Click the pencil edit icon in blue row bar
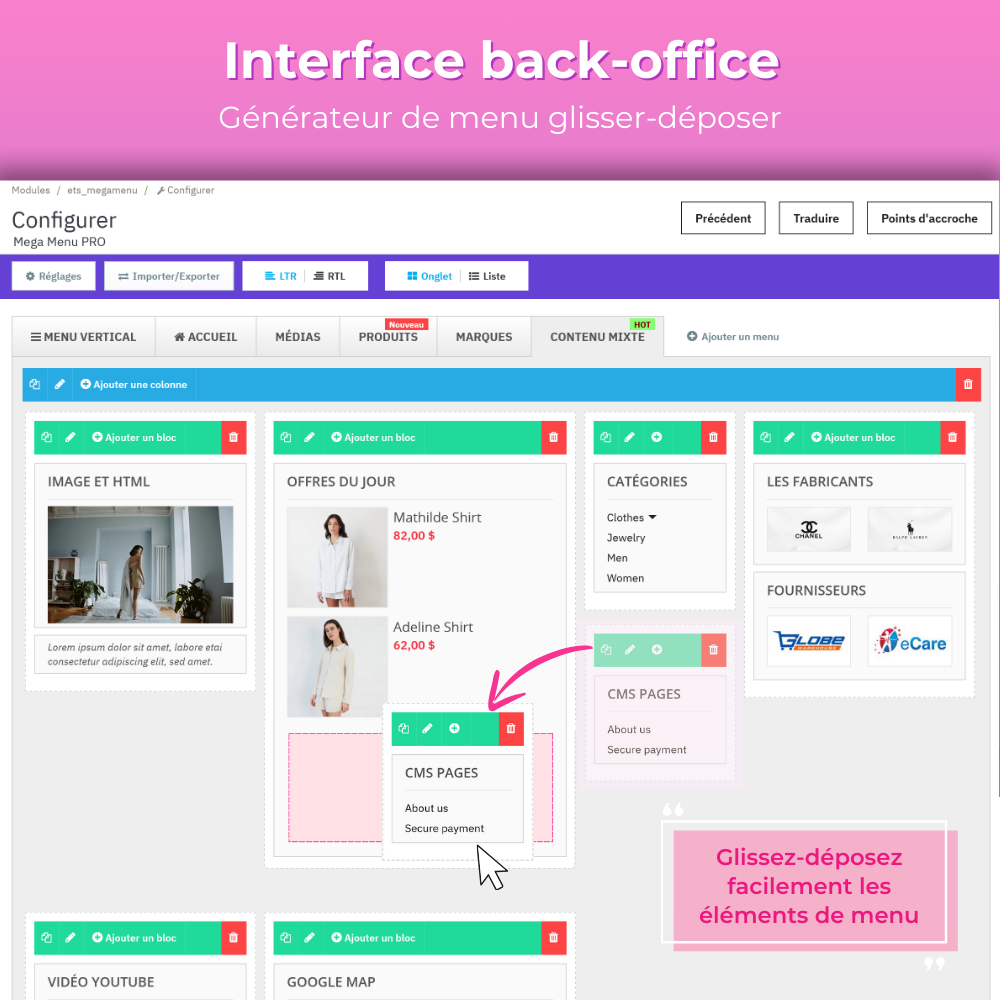The width and height of the screenshot is (1000, 1000). [60, 385]
